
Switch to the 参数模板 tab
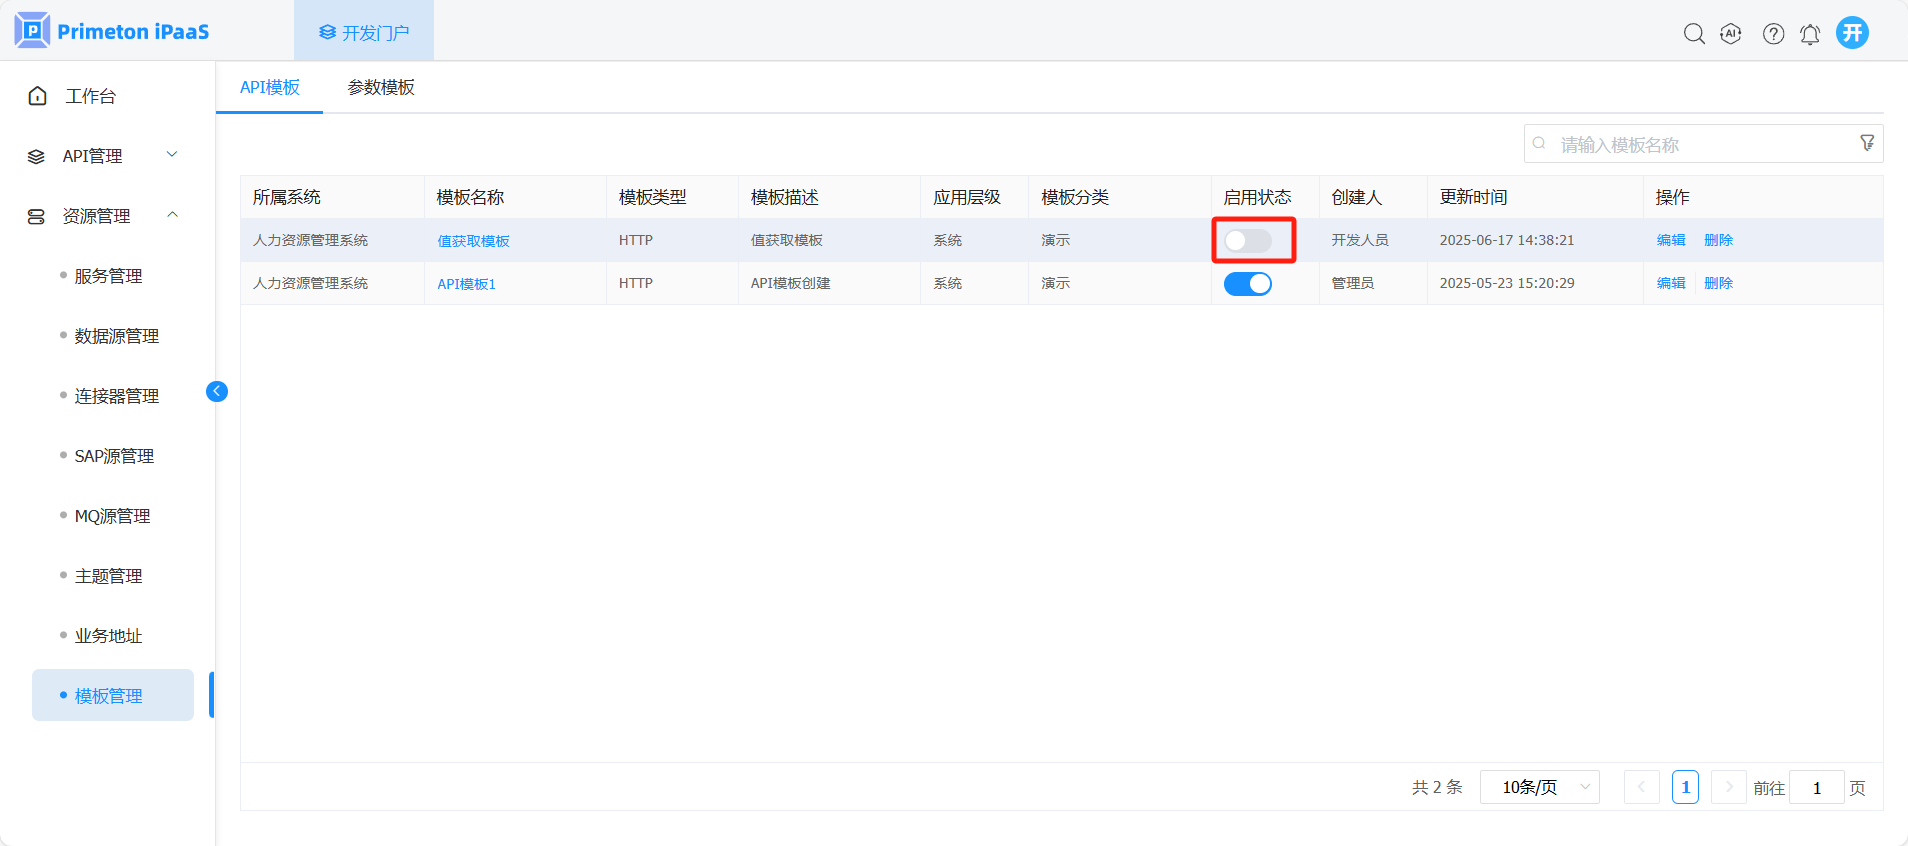(381, 88)
